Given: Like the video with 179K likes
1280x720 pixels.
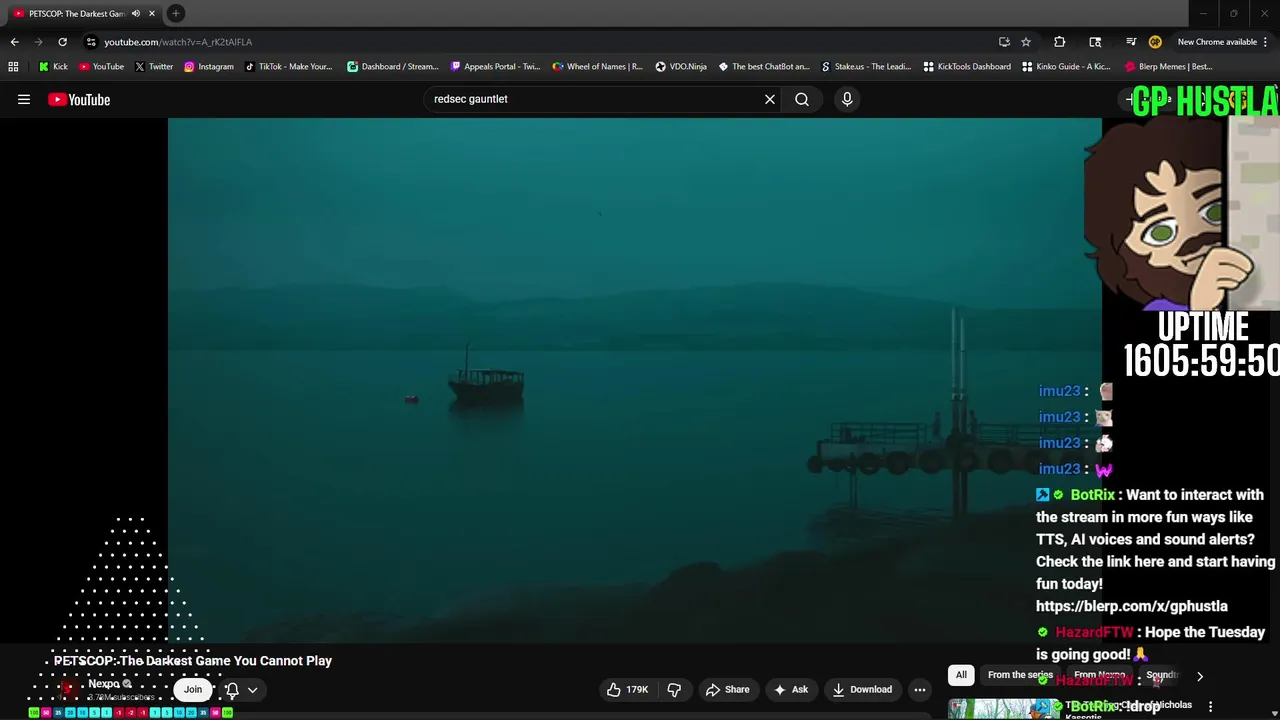Looking at the screenshot, I should [627, 689].
